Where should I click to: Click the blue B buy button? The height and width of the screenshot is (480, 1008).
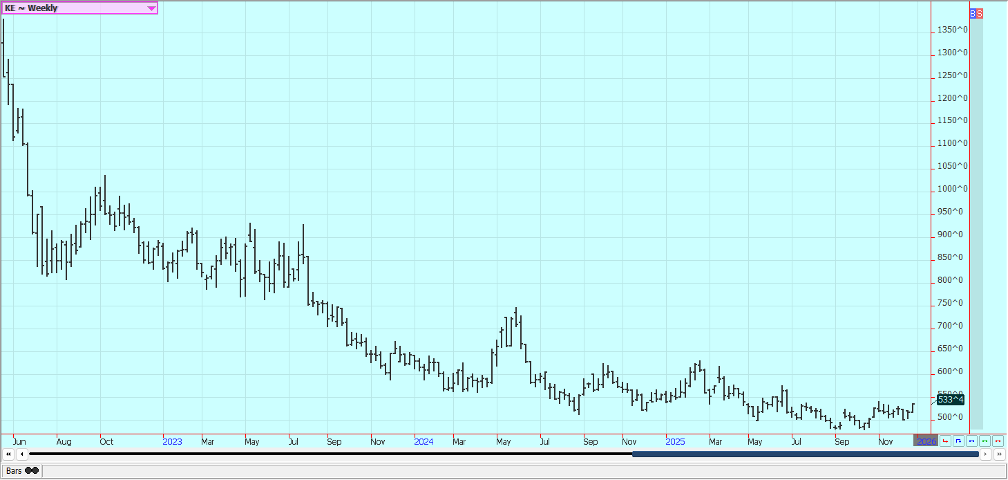973,13
